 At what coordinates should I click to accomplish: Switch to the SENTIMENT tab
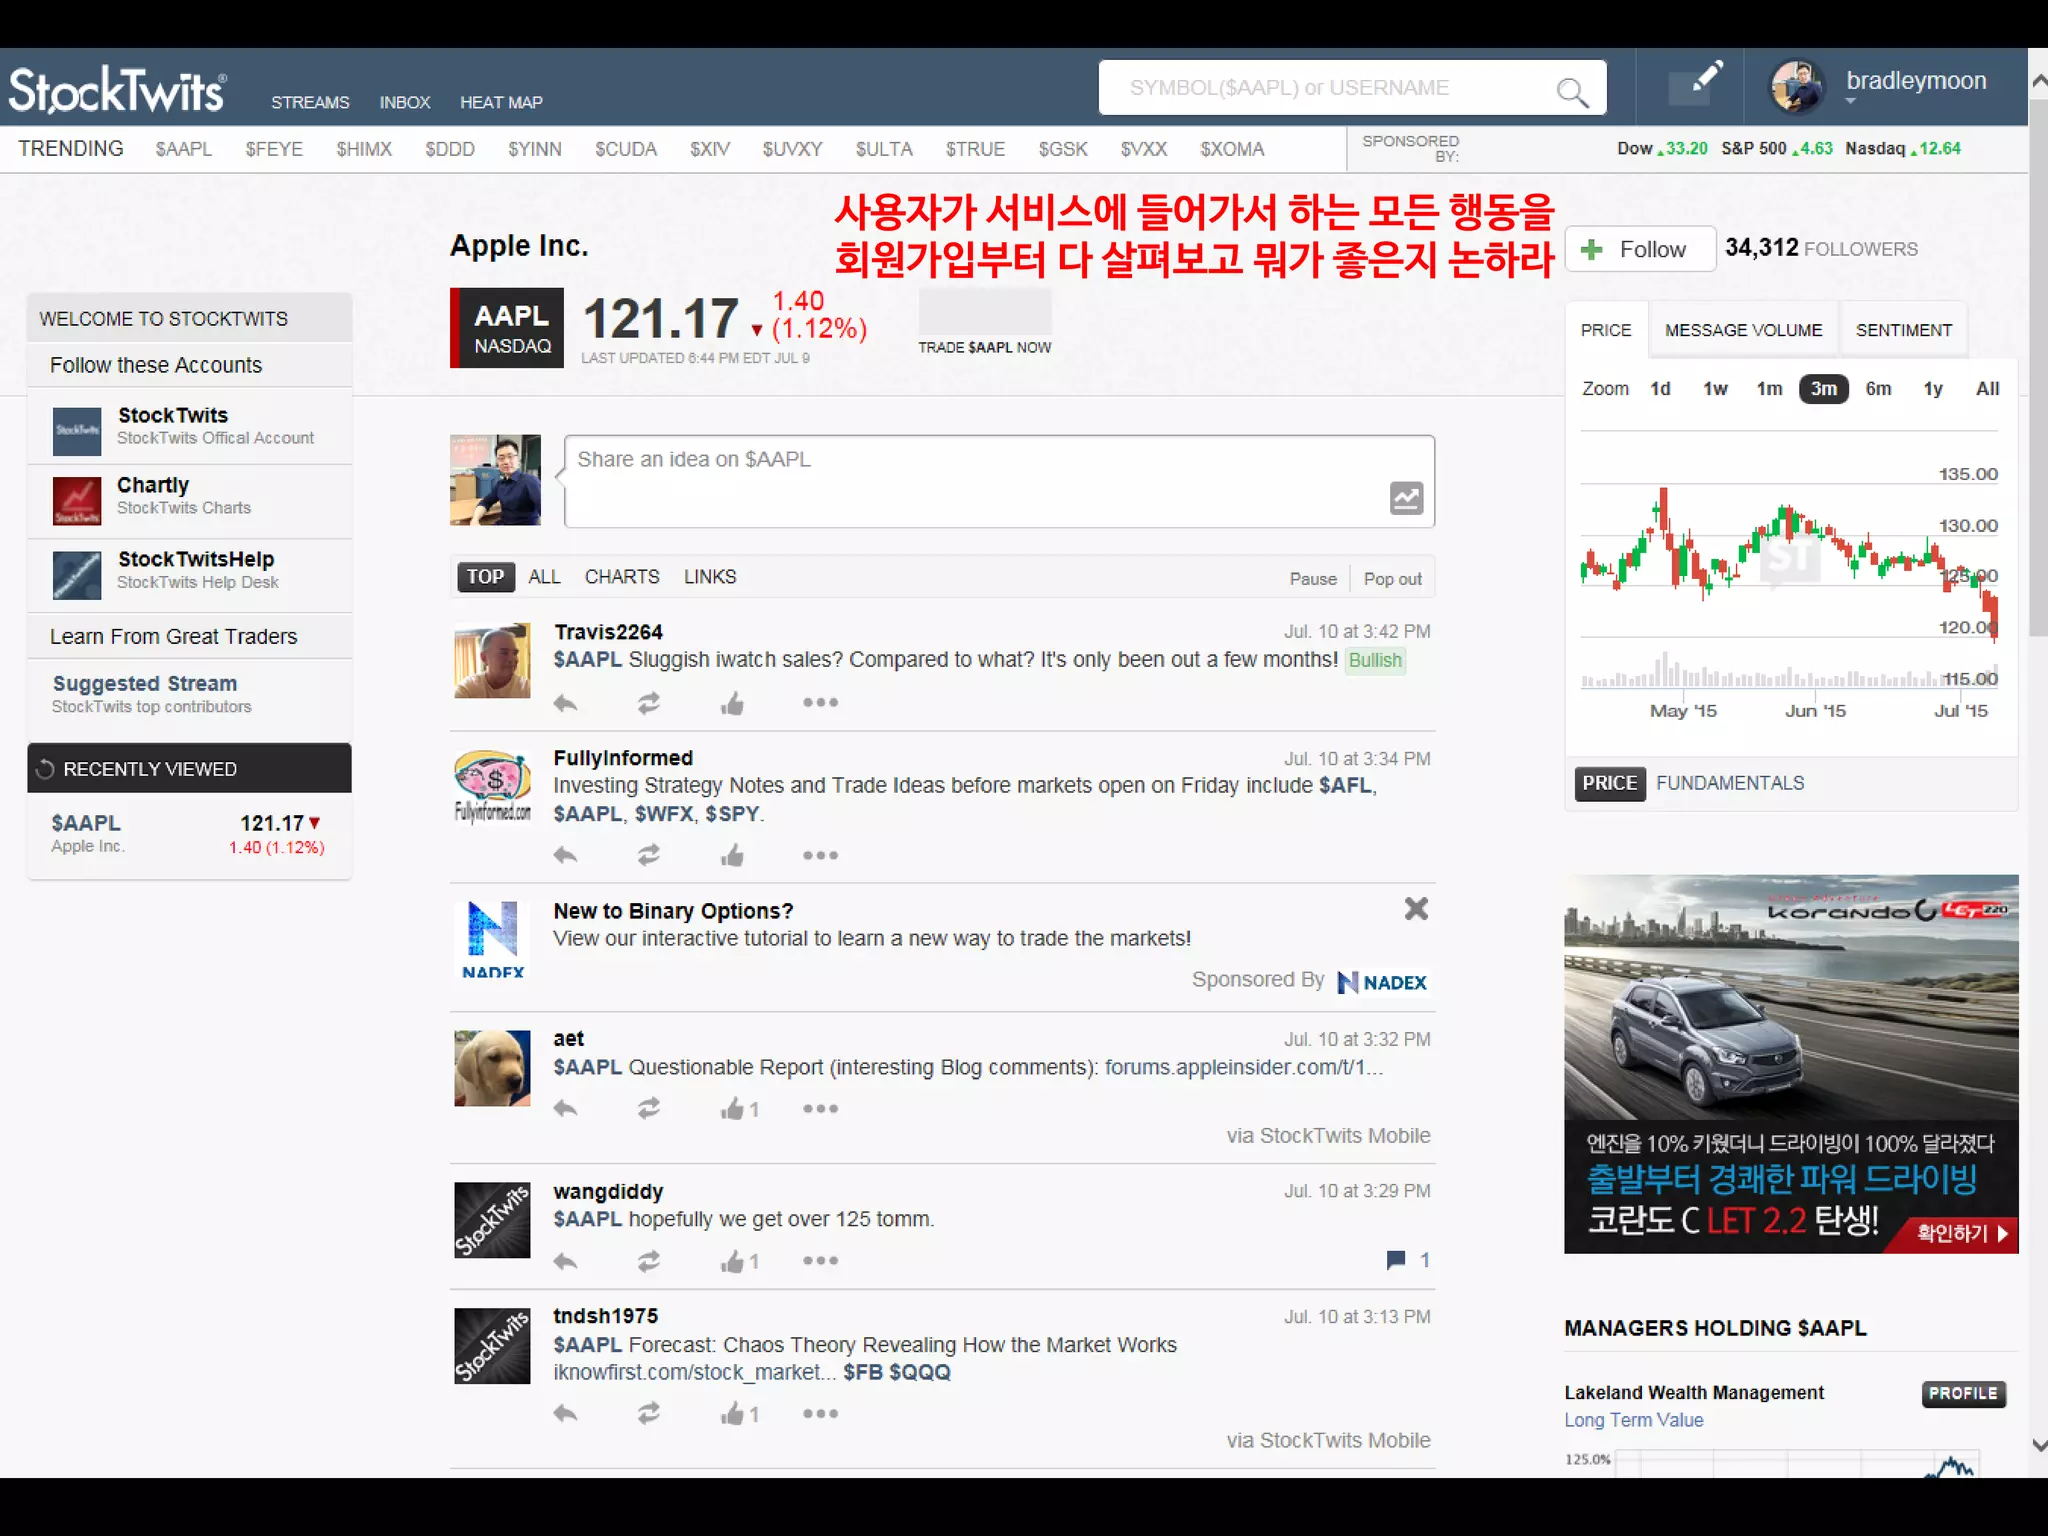pos(1903,330)
